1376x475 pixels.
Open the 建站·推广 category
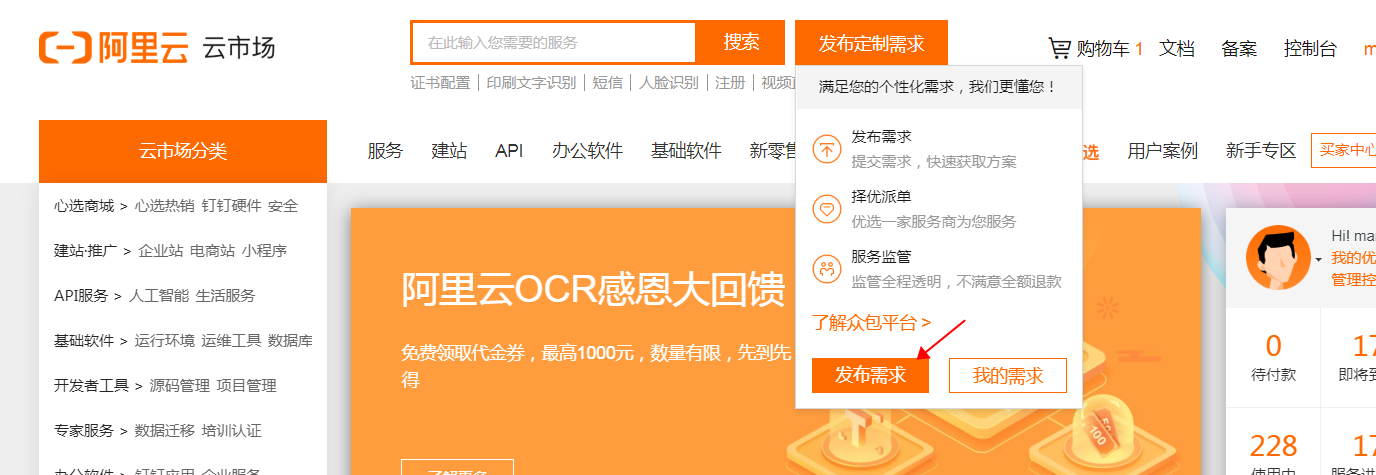[86, 251]
